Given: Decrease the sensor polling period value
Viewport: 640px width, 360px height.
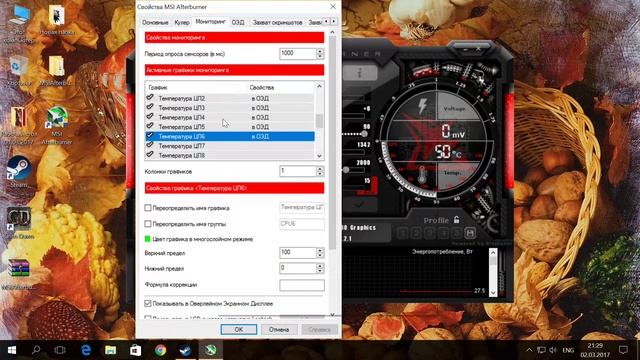Looking at the screenshot, I should point(320,56).
